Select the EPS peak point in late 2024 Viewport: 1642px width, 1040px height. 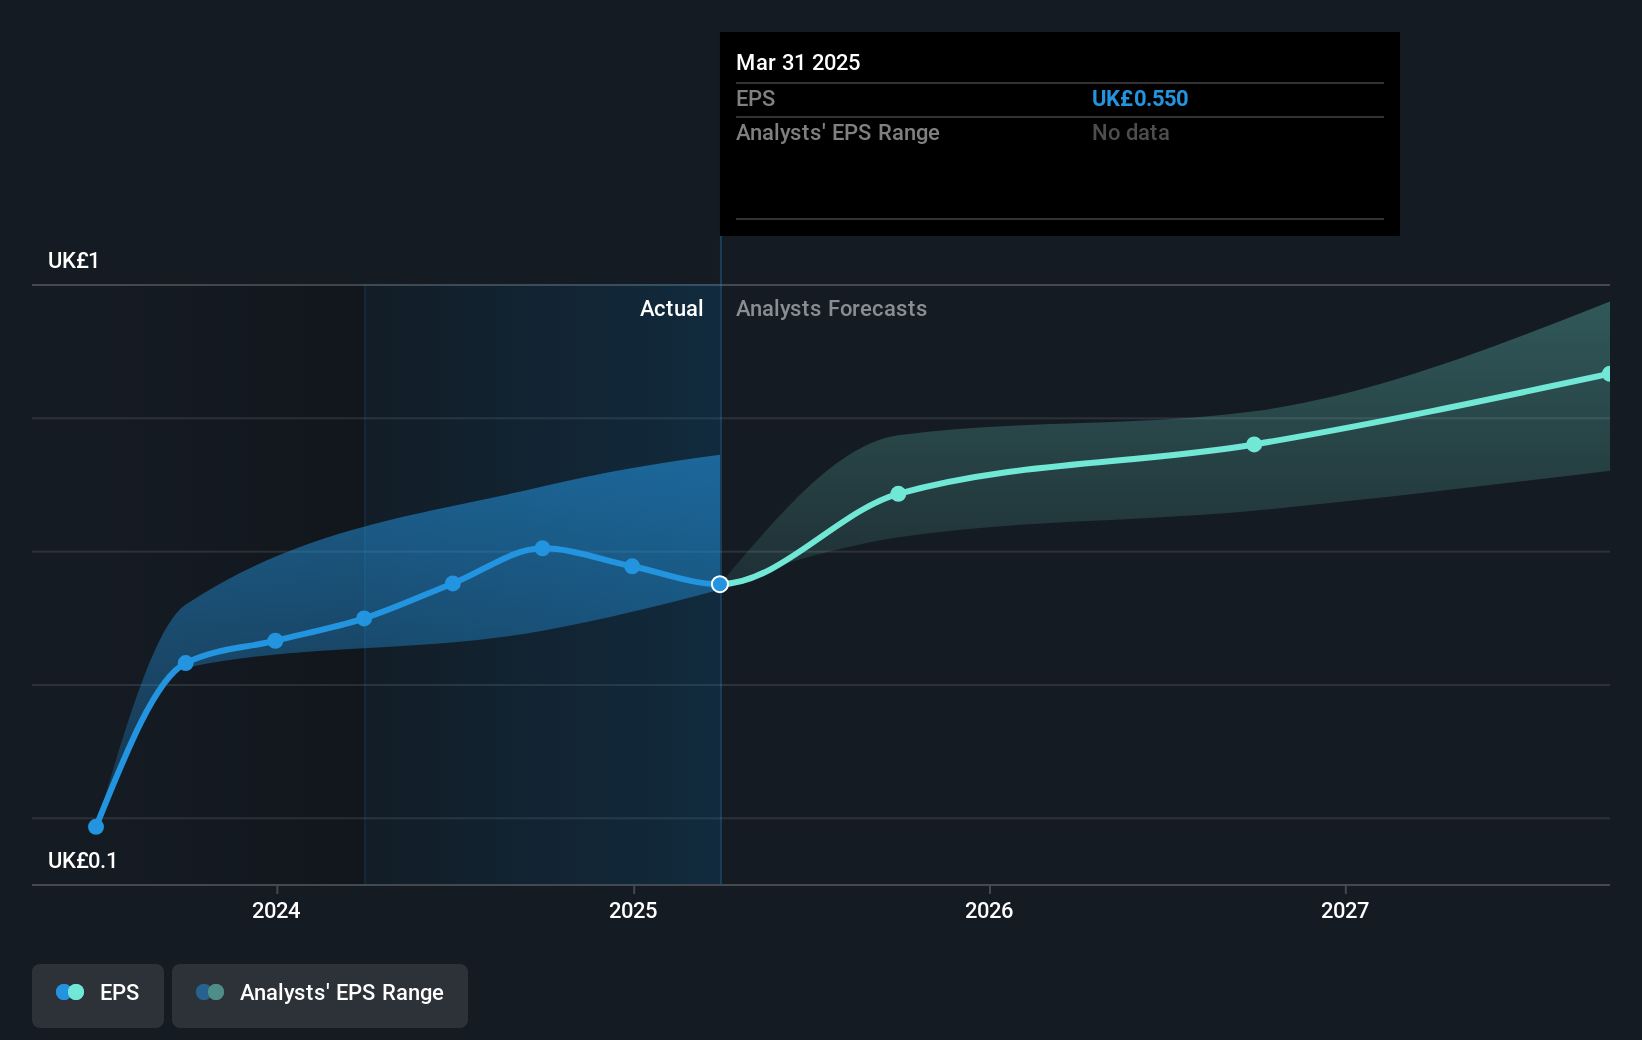coord(542,548)
